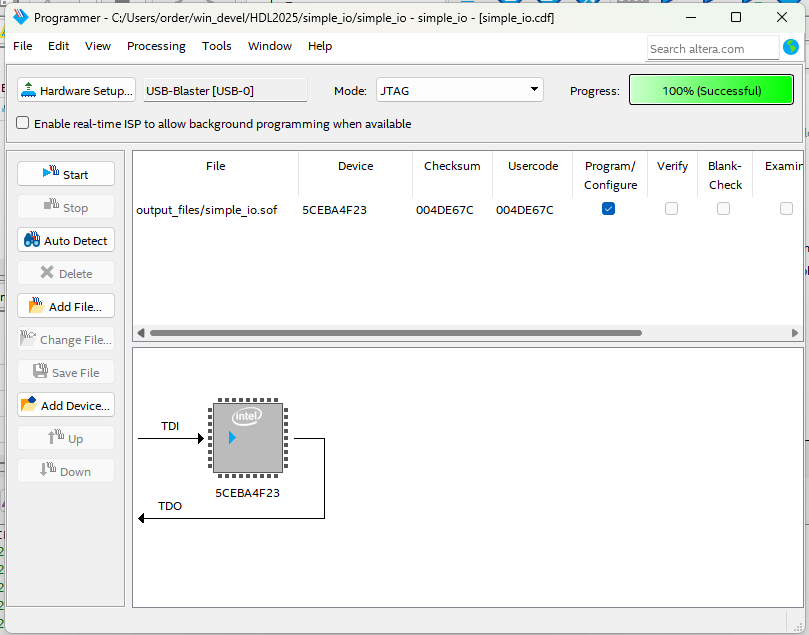The width and height of the screenshot is (809, 635).
Task: Click the TDO label in chain diagram
Action: (x=170, y=506)
